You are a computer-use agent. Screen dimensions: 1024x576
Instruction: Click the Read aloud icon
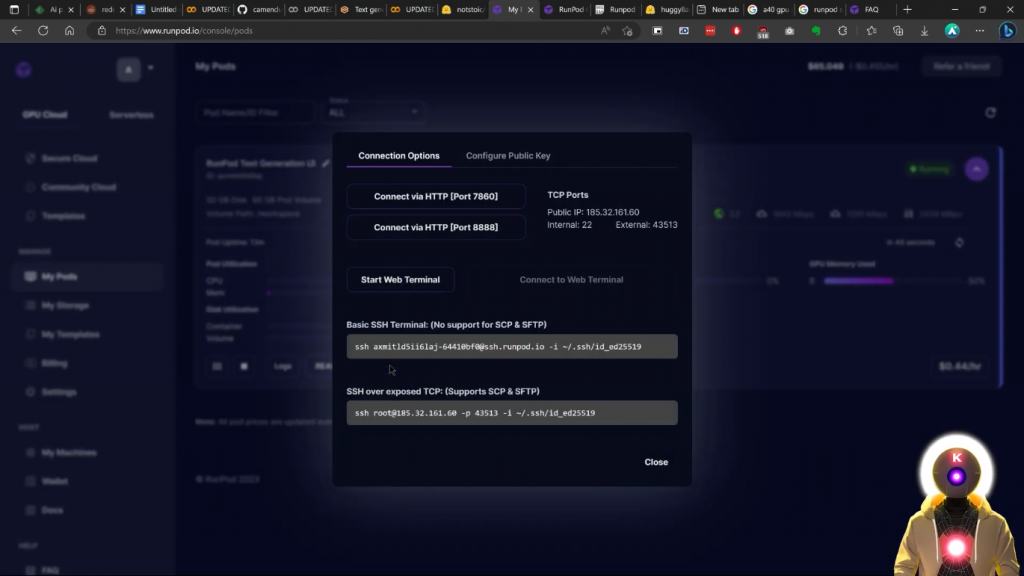click(605, 31)
